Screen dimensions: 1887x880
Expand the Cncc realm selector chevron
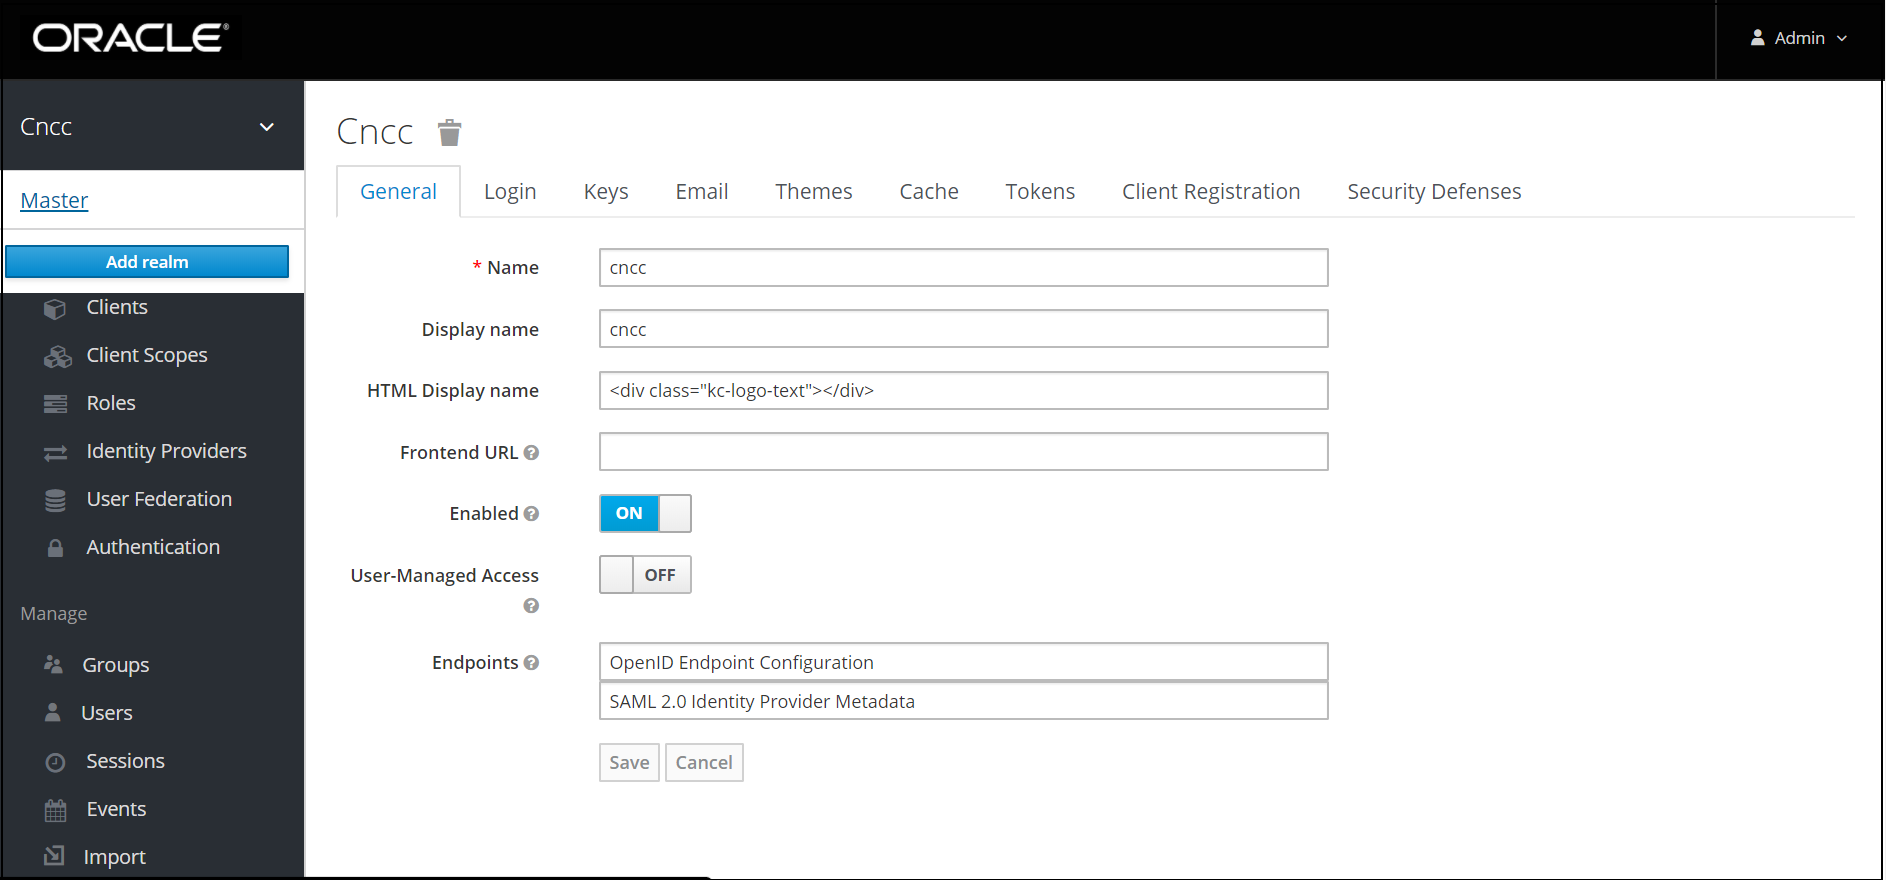click(x=267, y=127)
